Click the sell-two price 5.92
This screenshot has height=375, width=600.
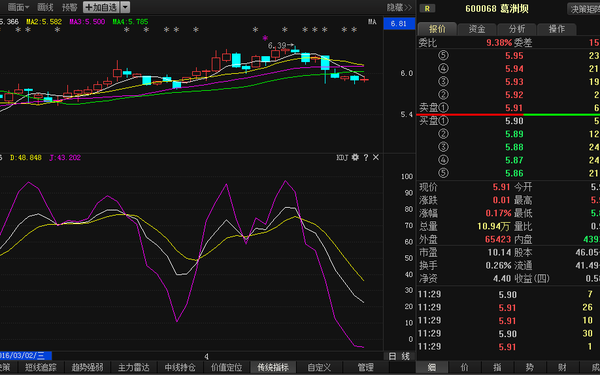[x=514, y=95]
